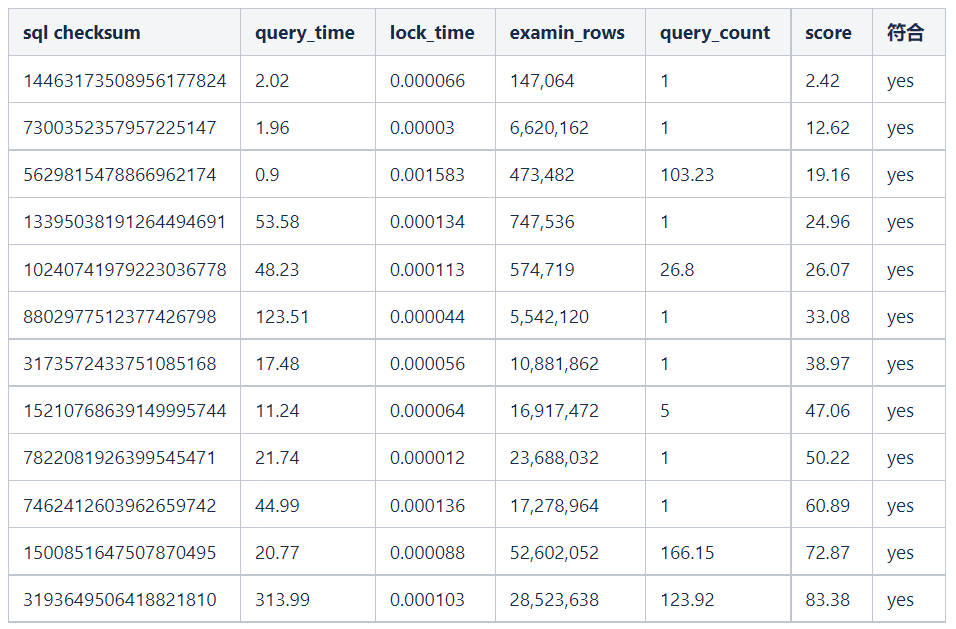Click lock_time value 0.000012

pos(427,458)
